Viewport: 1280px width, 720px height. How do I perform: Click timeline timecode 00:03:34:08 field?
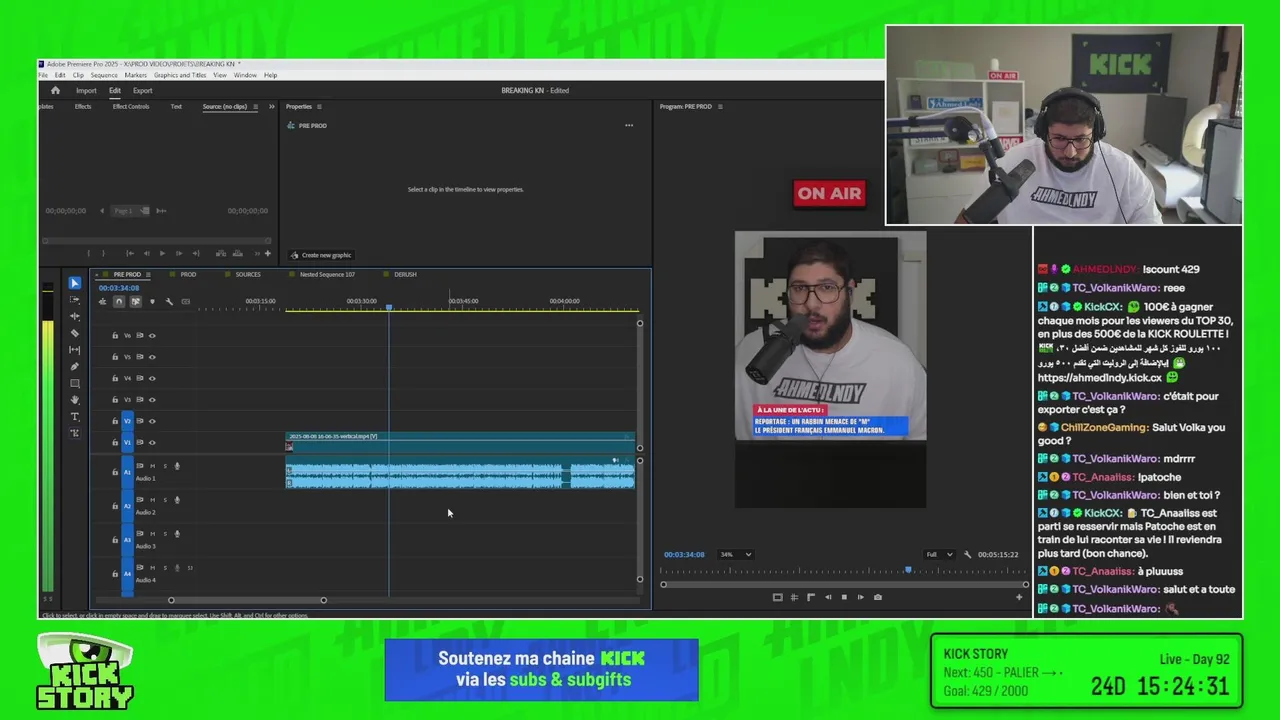121,288
